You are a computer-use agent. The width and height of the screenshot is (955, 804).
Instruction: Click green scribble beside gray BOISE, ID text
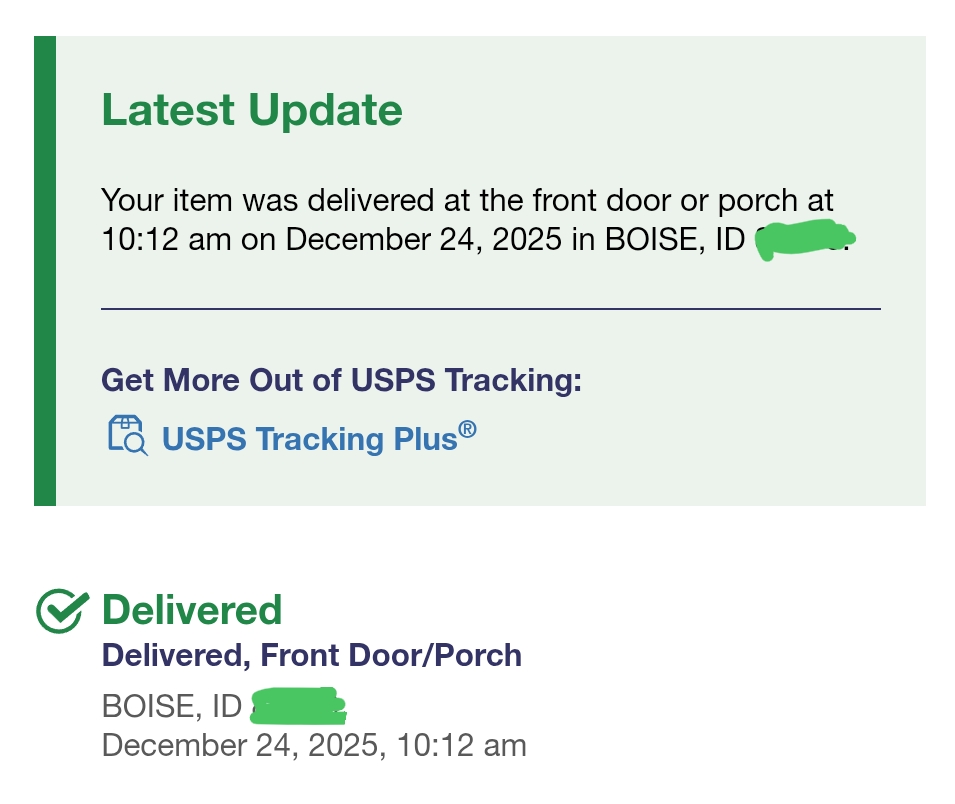click(298, 706)
